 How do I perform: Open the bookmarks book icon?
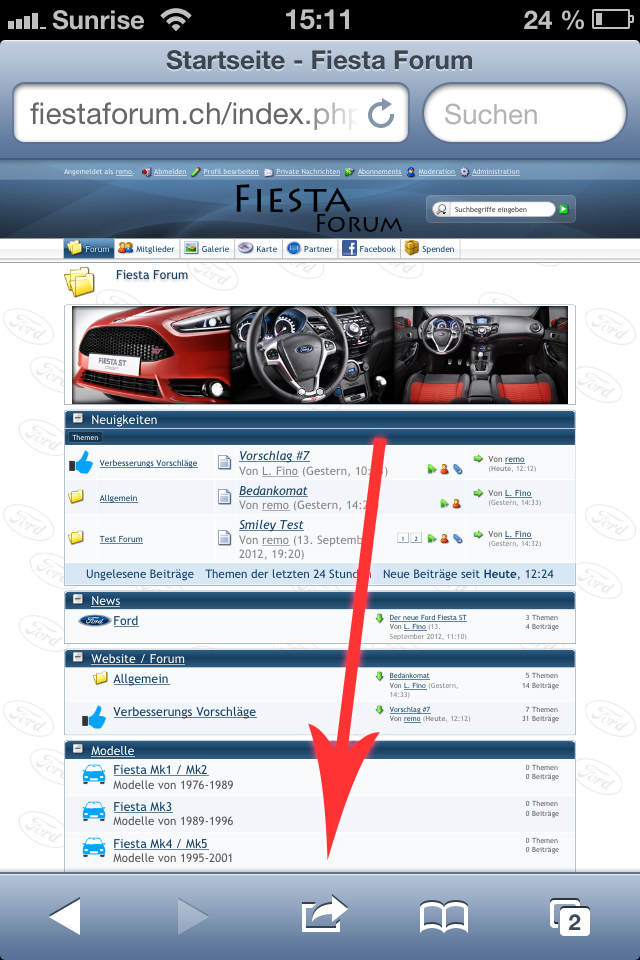tap(444, 915)
